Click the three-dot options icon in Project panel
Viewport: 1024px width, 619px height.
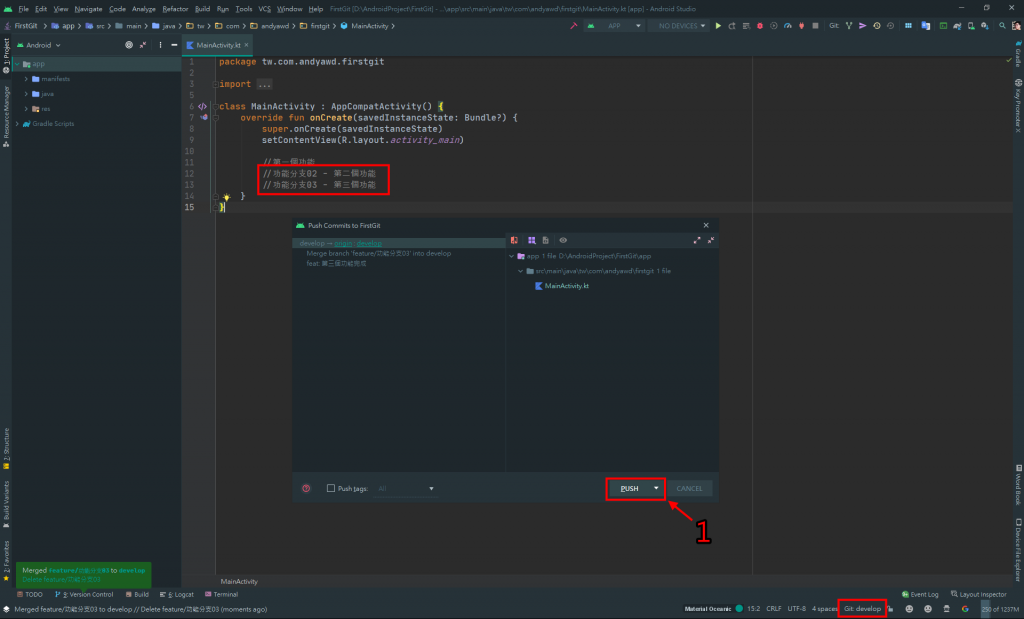click(160, 45)
